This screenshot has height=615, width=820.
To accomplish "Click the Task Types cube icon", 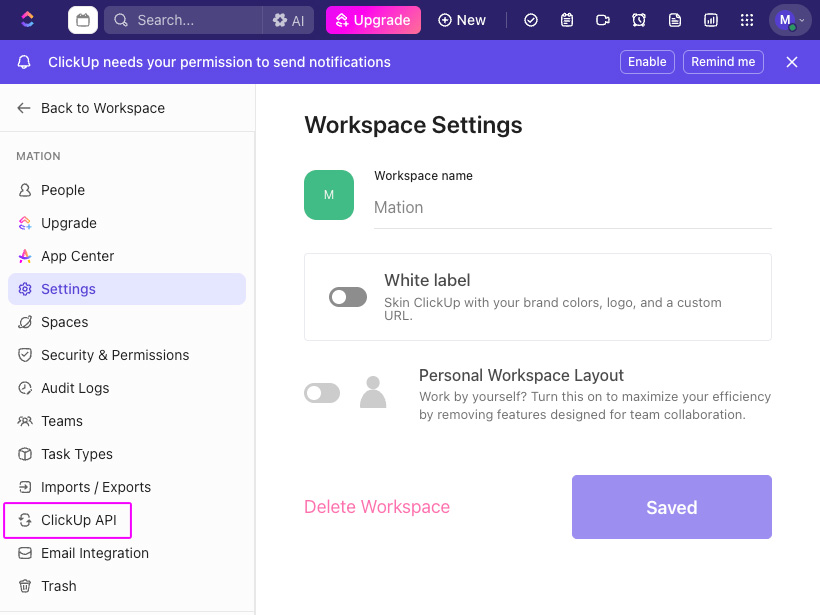I will pyautogui.click(x=25, y=453).
